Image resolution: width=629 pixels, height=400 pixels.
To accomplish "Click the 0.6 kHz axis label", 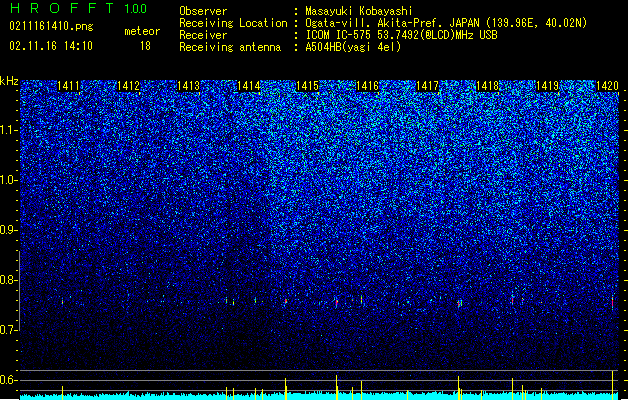I will [x=9, y=380].
